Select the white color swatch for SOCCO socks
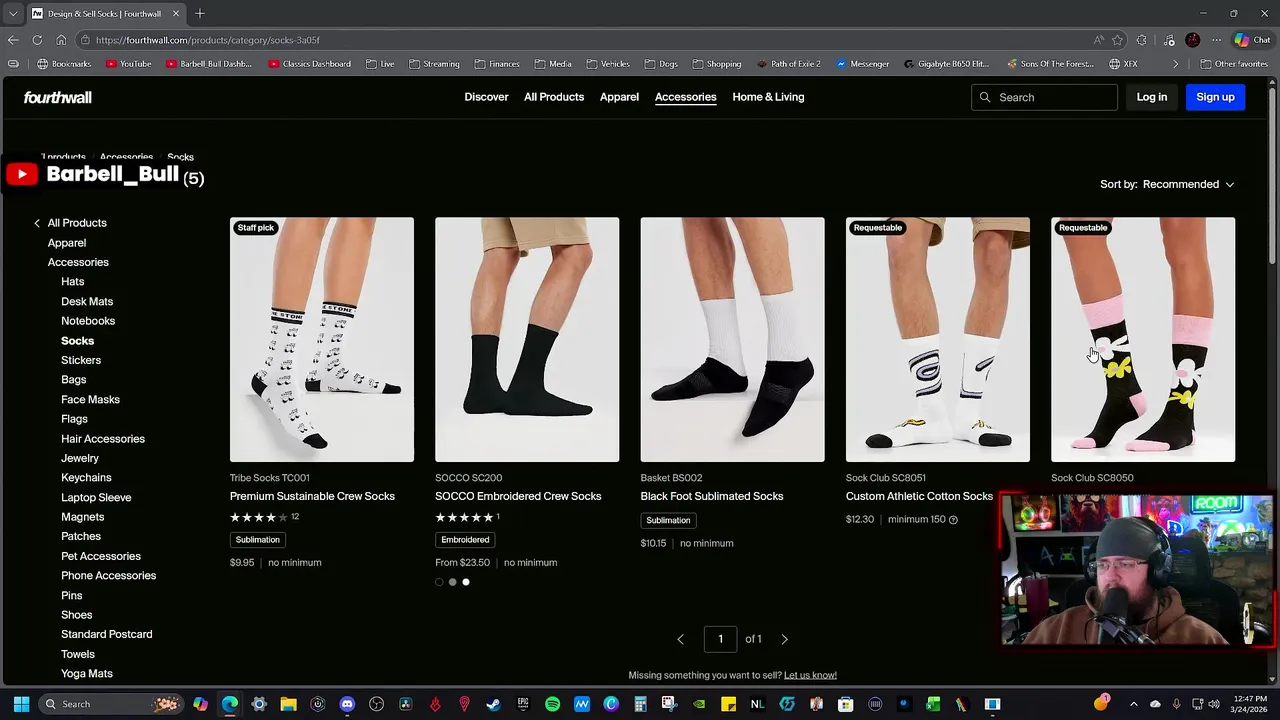This screenshot has width=1280, height=720. point(465,582)
